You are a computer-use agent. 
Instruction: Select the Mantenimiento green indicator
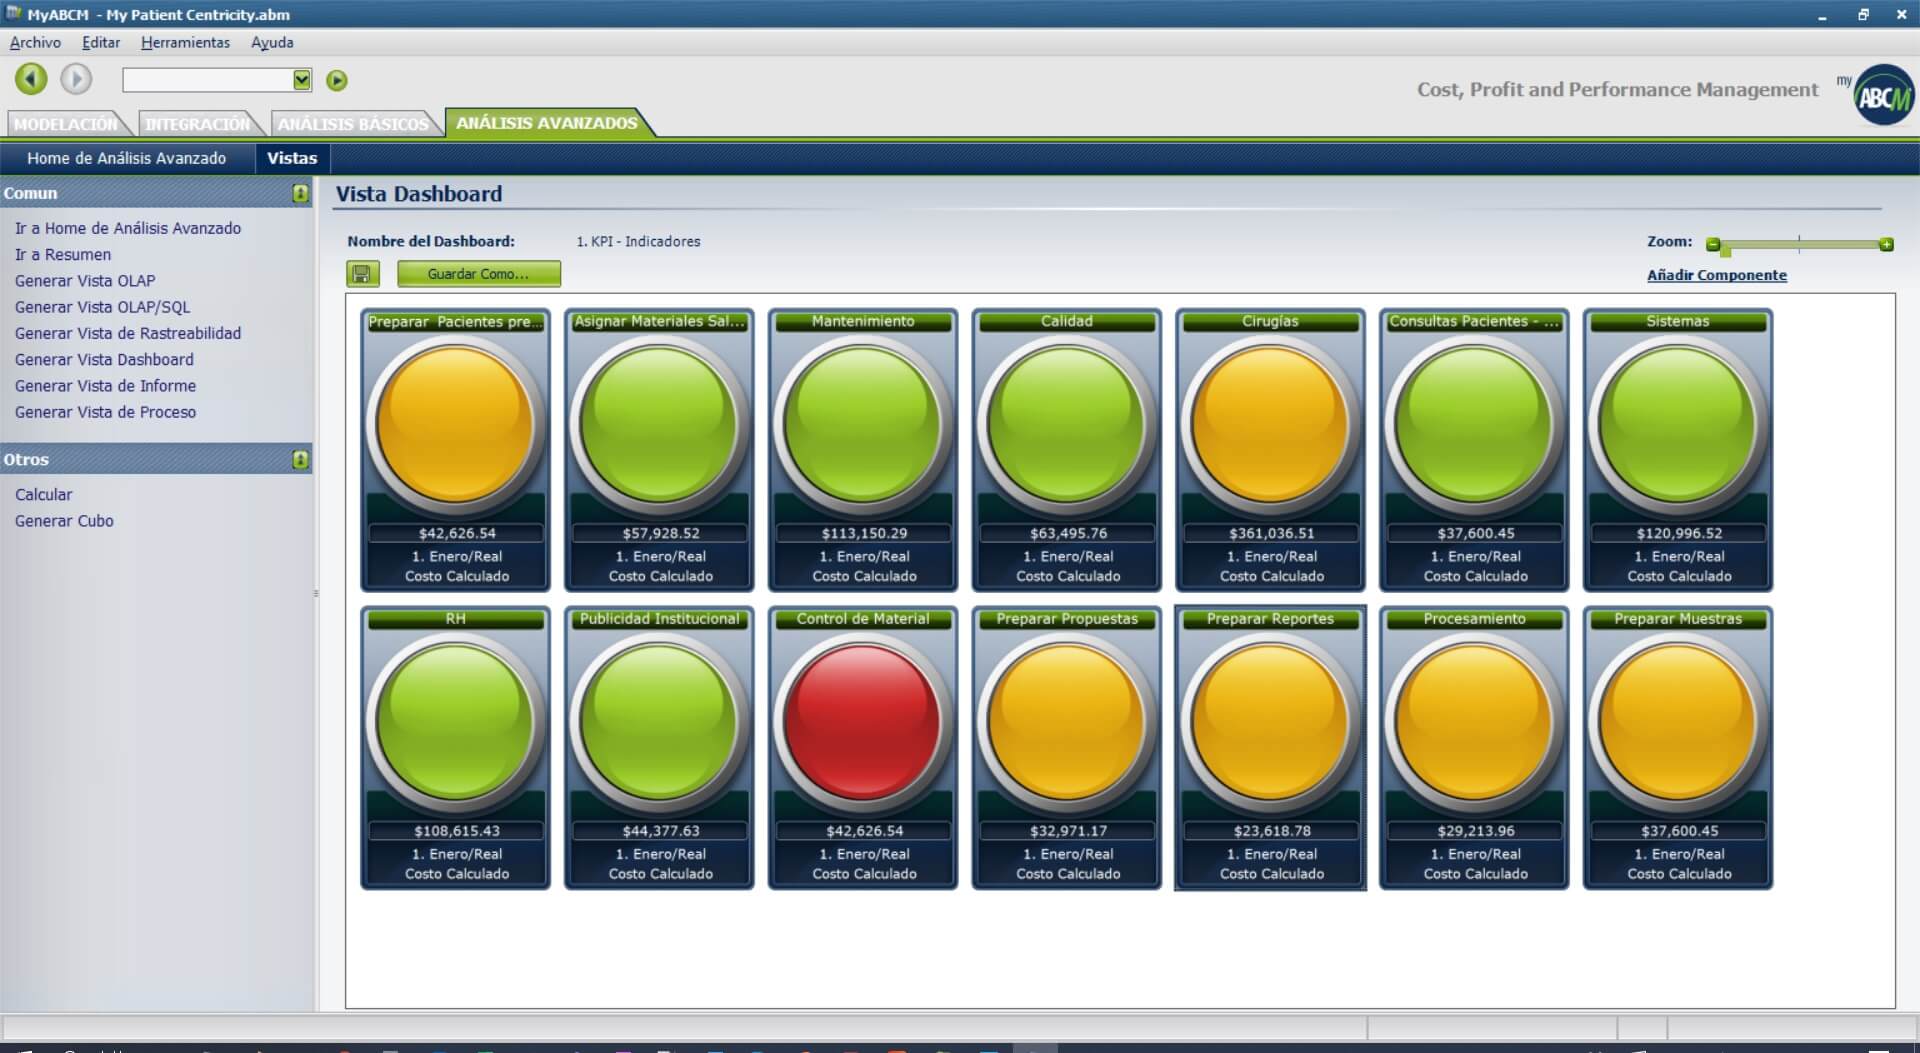point(863,424)
